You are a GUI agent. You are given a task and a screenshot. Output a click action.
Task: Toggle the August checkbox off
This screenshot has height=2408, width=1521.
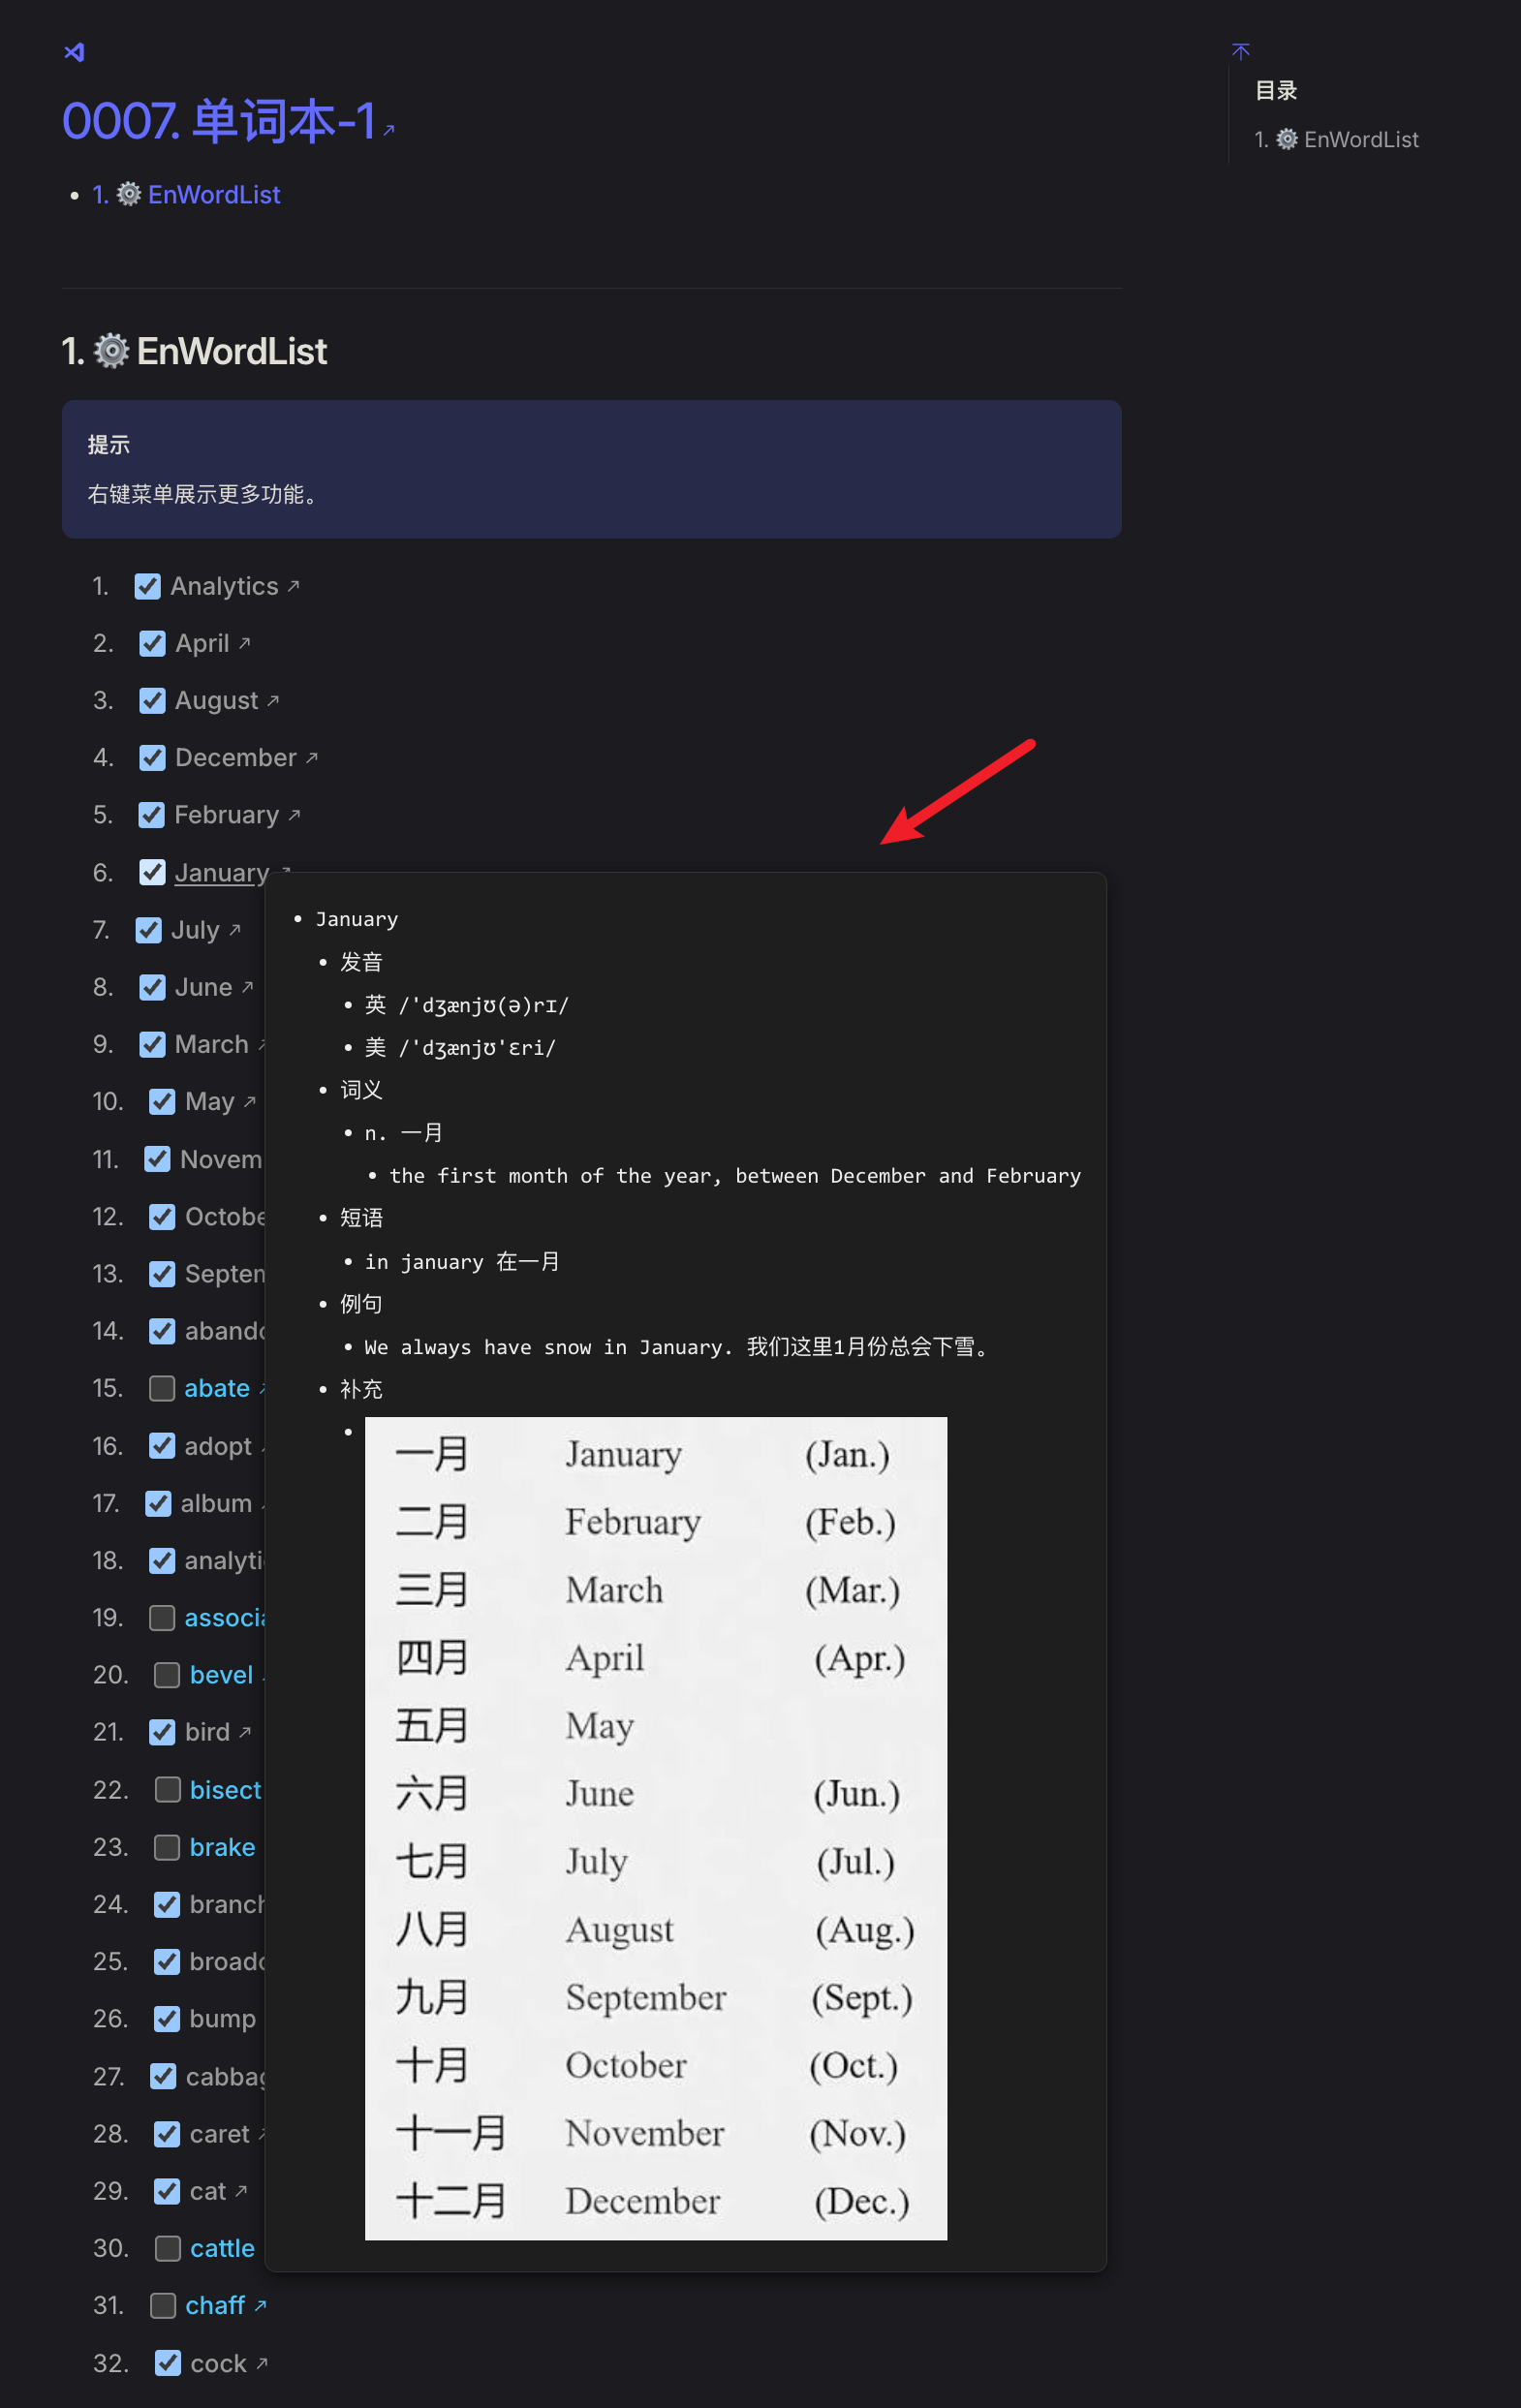click(152, 700)
